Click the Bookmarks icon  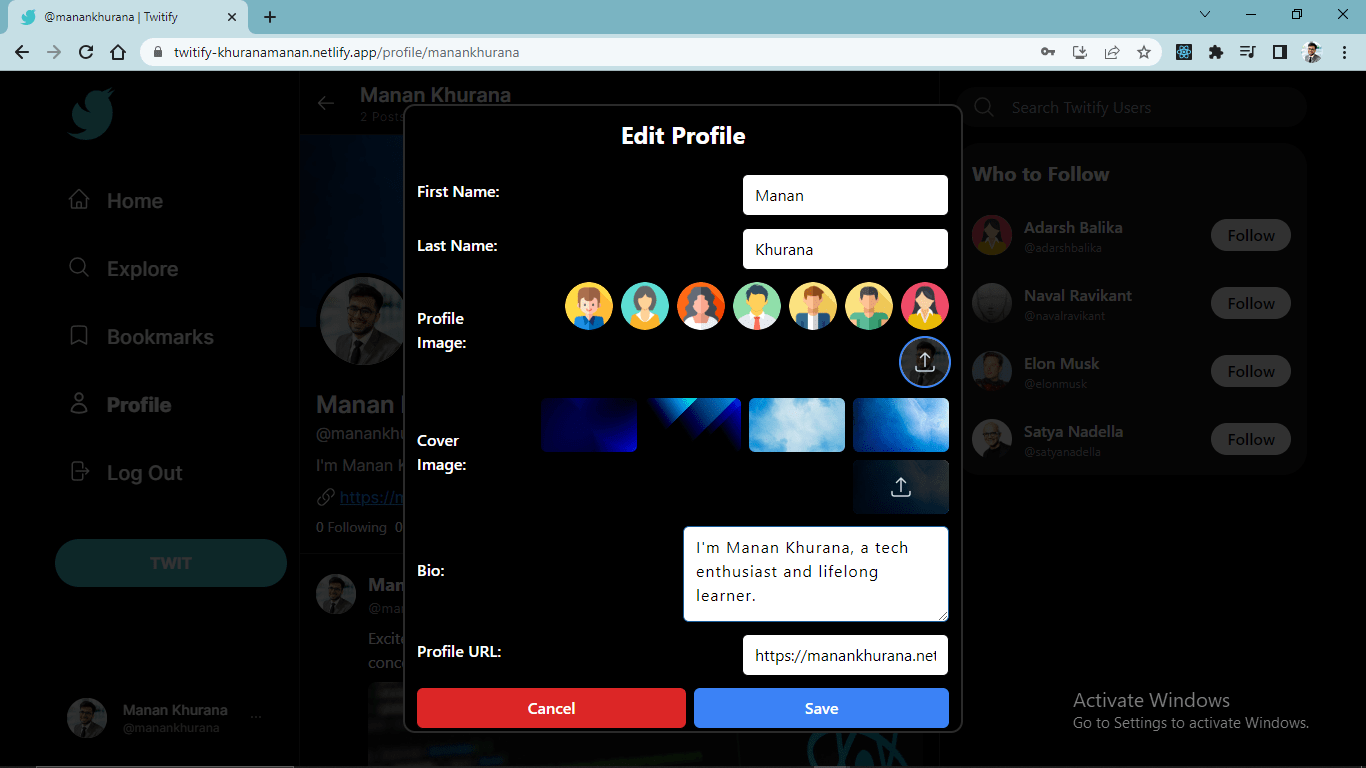click(x=79, y=336)
